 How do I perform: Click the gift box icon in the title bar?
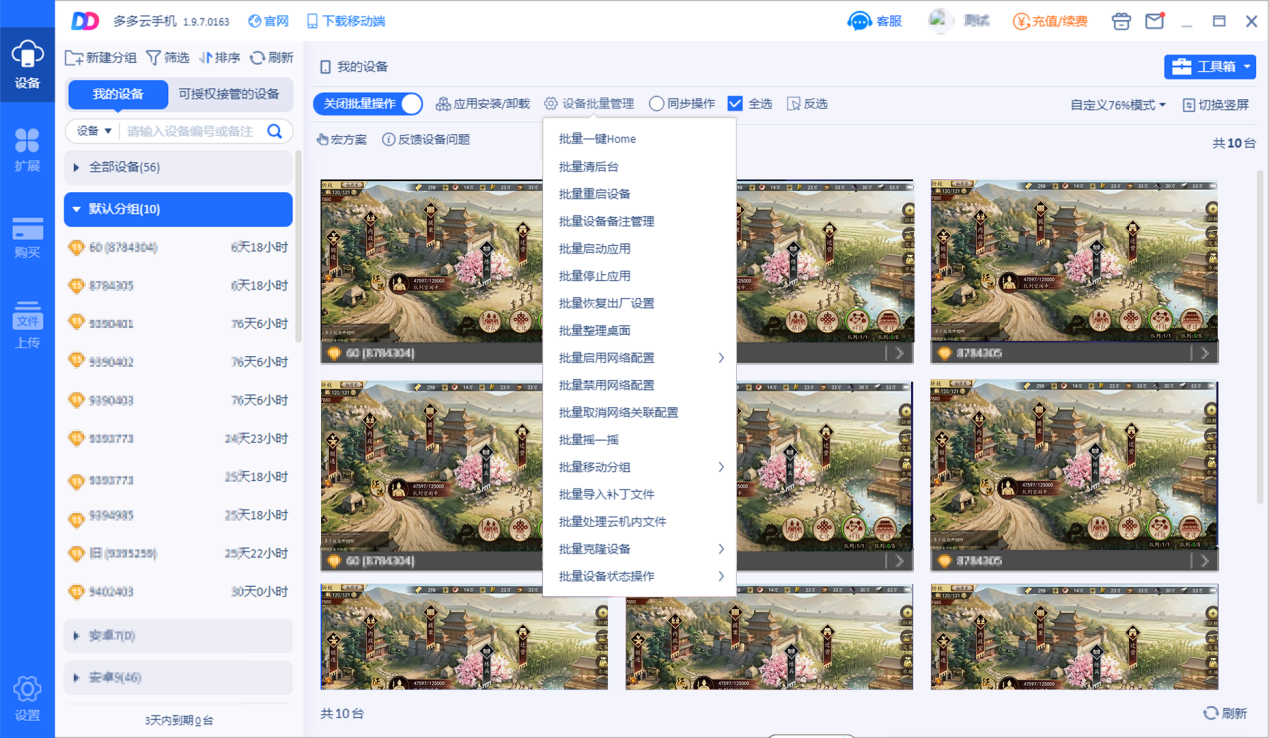[1121, 21]
